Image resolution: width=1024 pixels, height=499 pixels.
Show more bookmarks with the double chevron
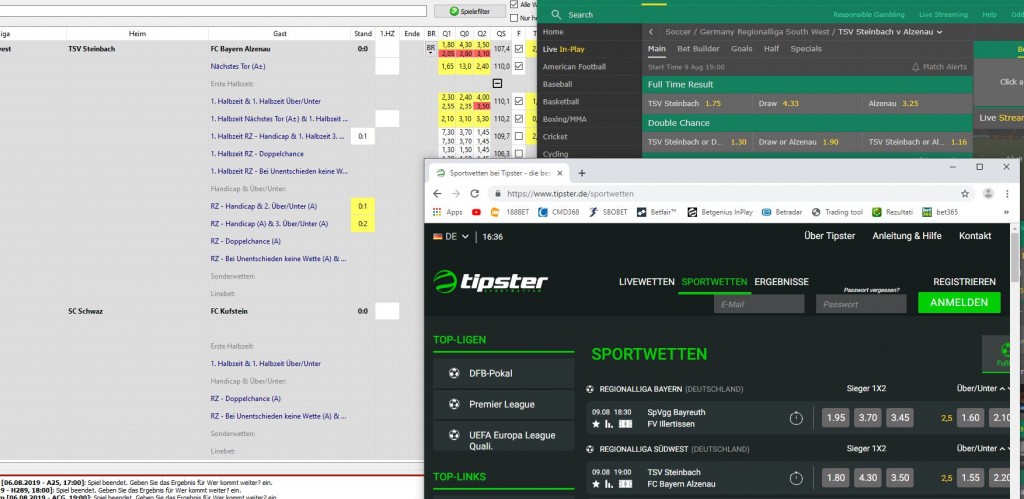tap(1006, 212)
